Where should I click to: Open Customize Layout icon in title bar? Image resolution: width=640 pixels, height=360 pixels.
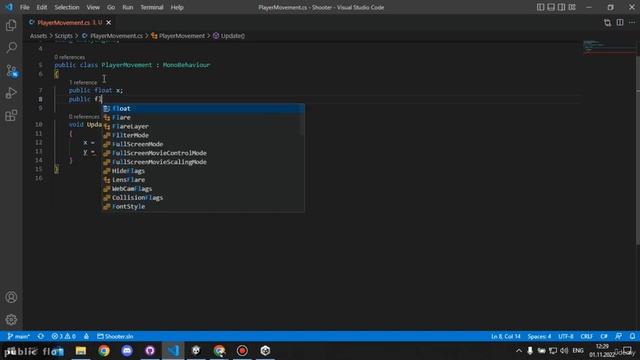tap(572, 7)
